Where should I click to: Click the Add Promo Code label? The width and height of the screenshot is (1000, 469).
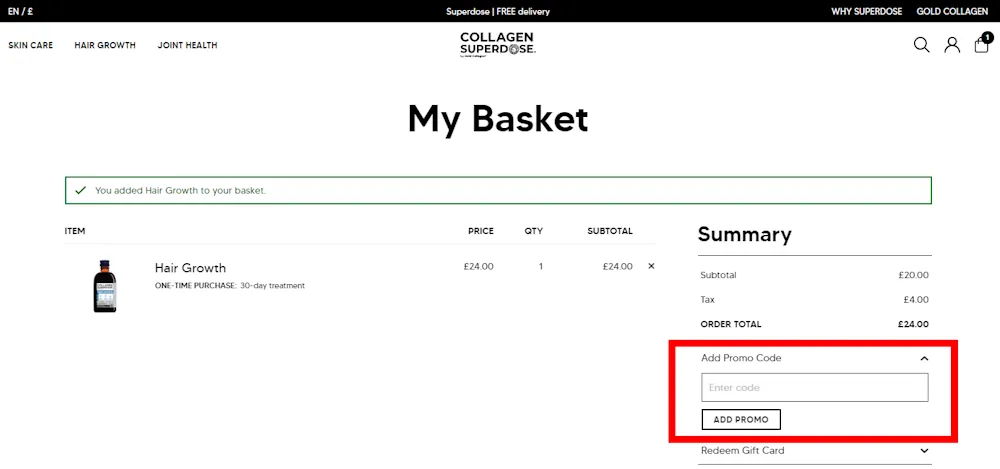[741, 358]
